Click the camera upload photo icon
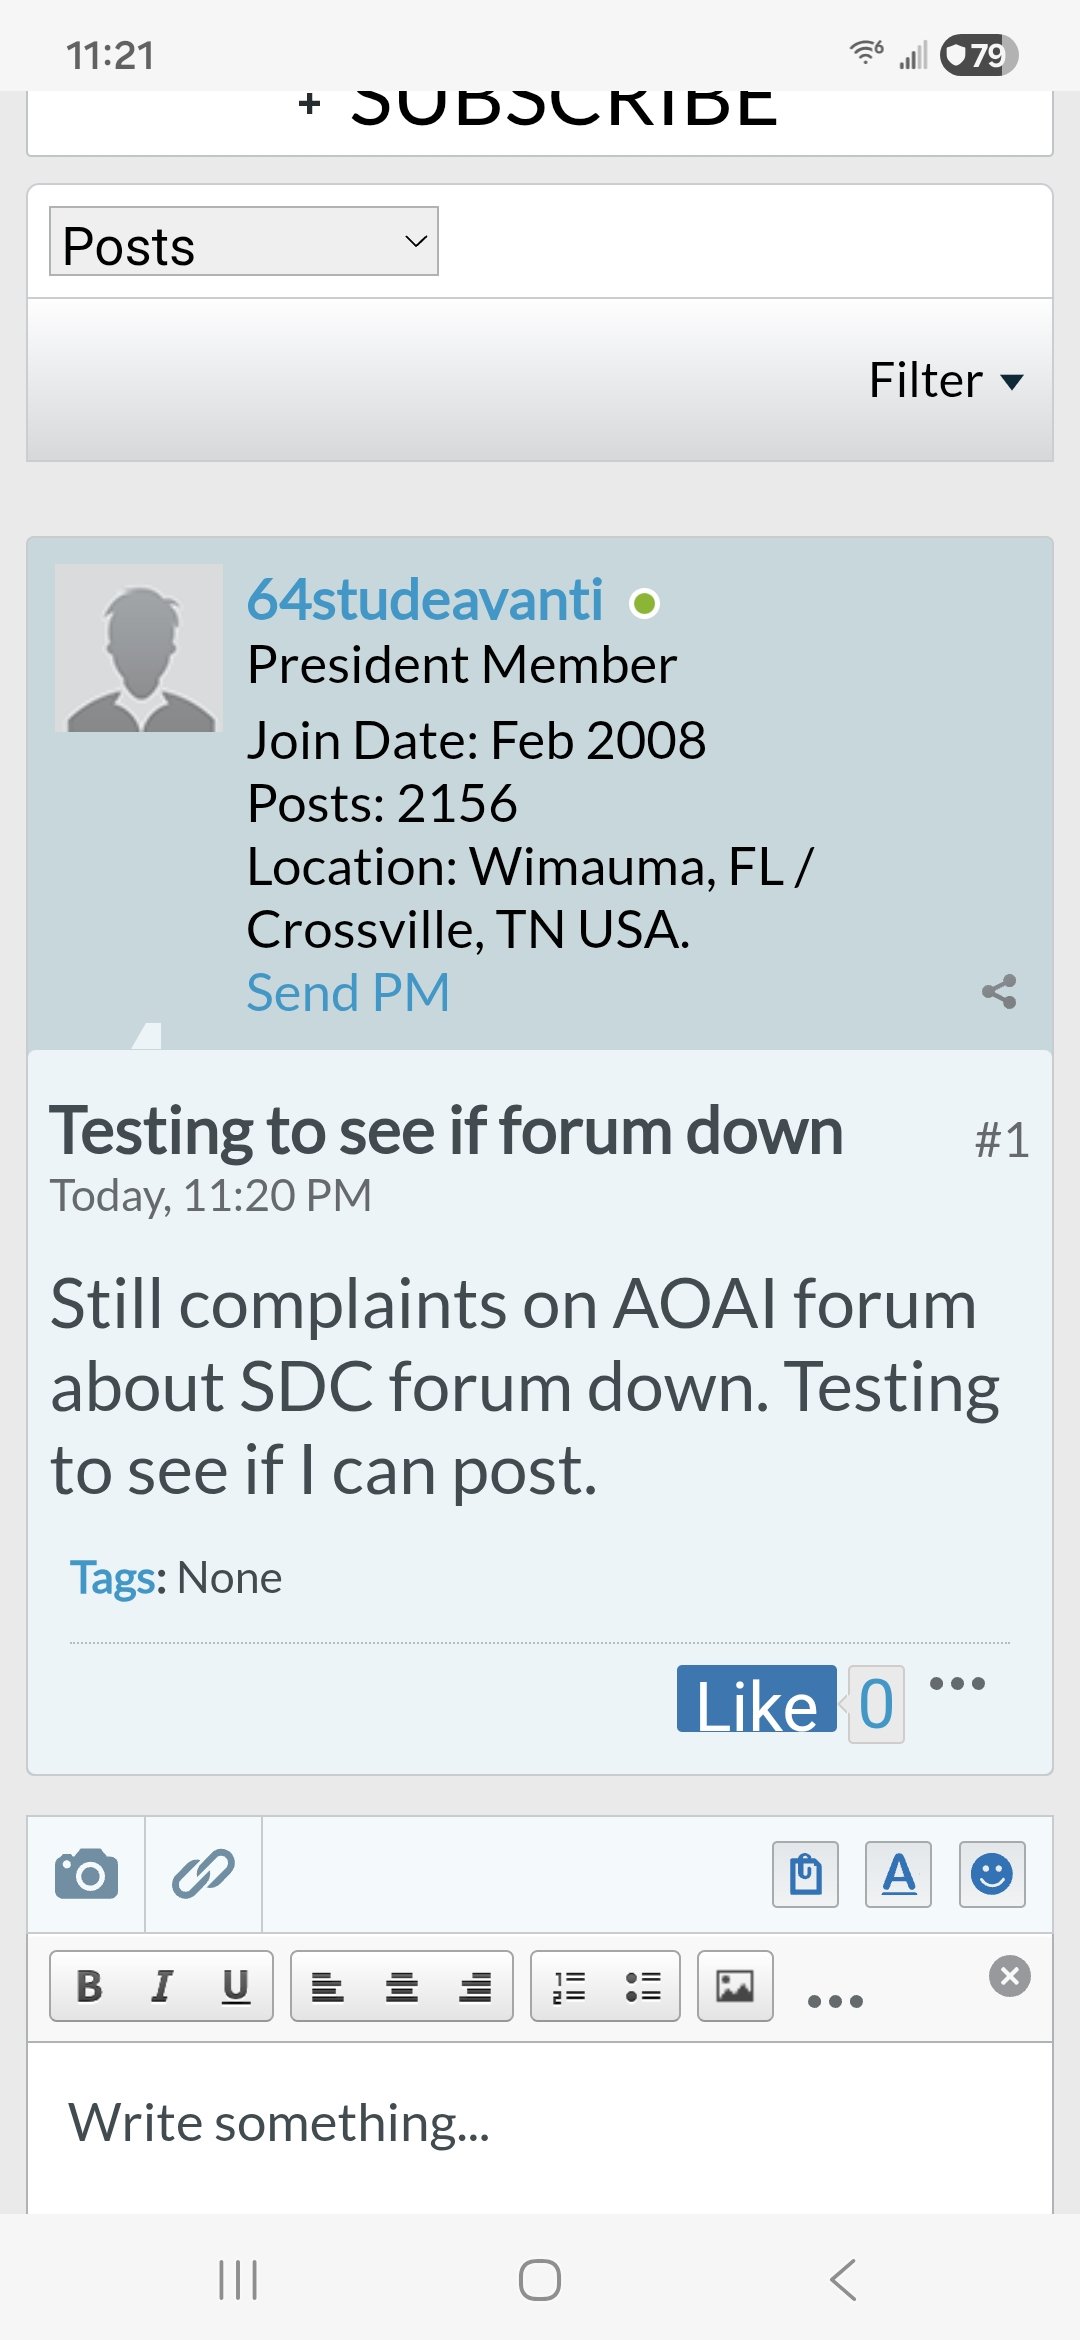1080x2340 pixels. [86, 1874]
